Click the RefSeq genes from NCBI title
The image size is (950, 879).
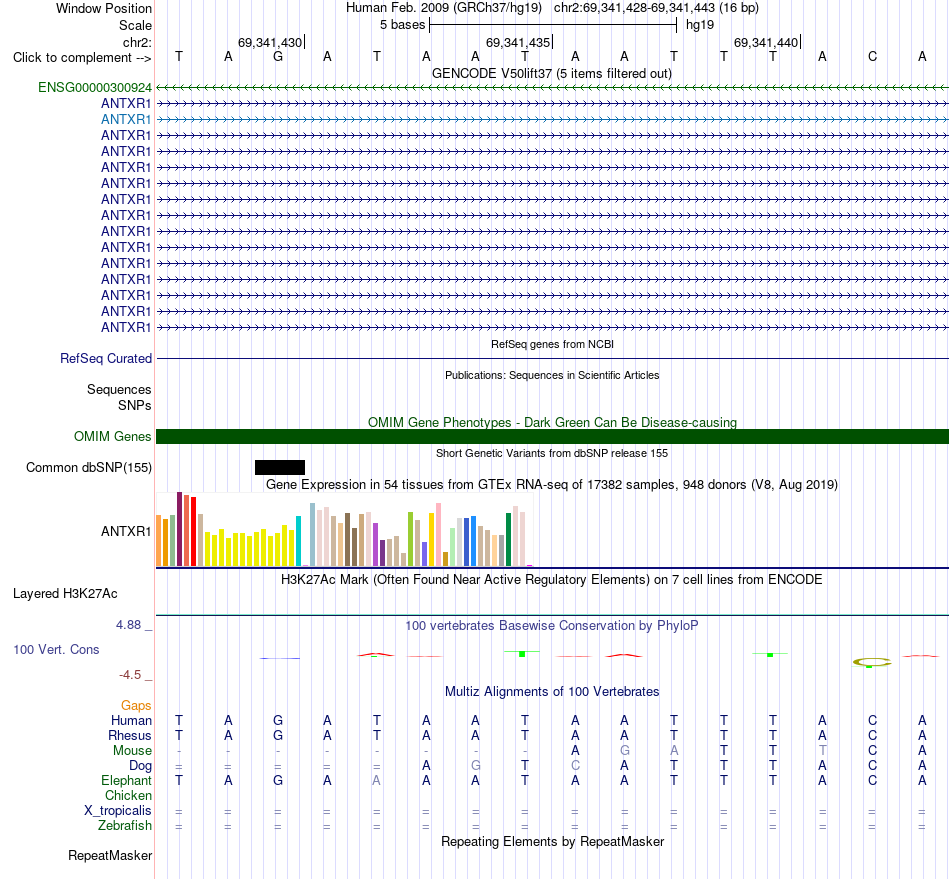(x=552, y=344)
